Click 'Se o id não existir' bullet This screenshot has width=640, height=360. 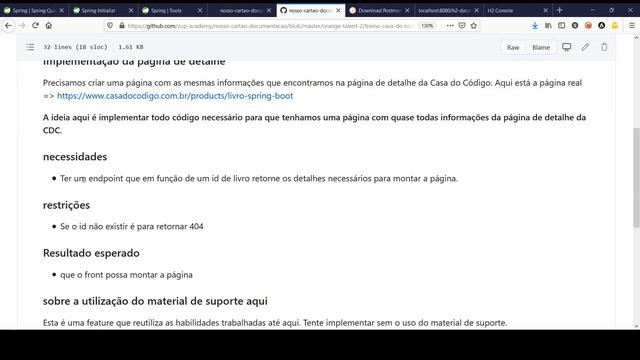pyautogui.click(x=131, y=227)
